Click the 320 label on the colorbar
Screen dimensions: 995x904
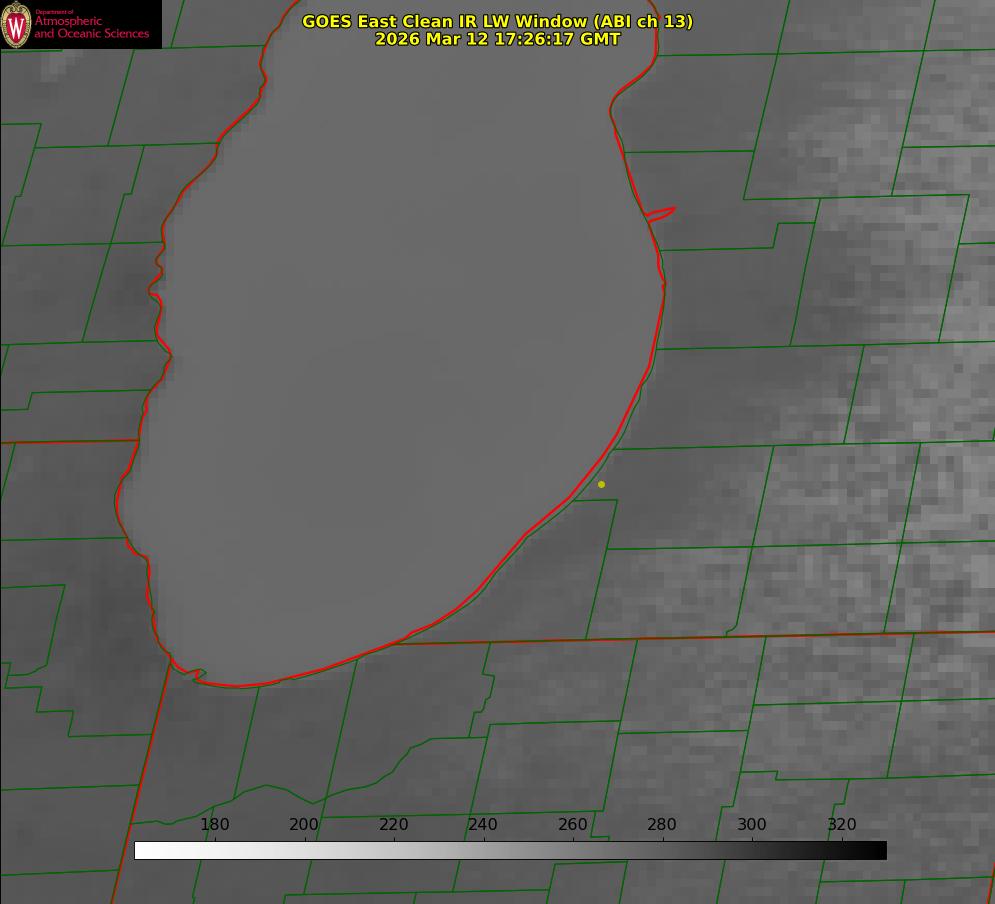[841, 825]
